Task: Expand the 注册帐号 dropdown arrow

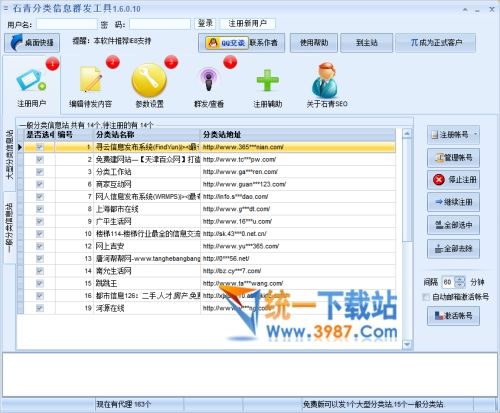Action: 475,135
